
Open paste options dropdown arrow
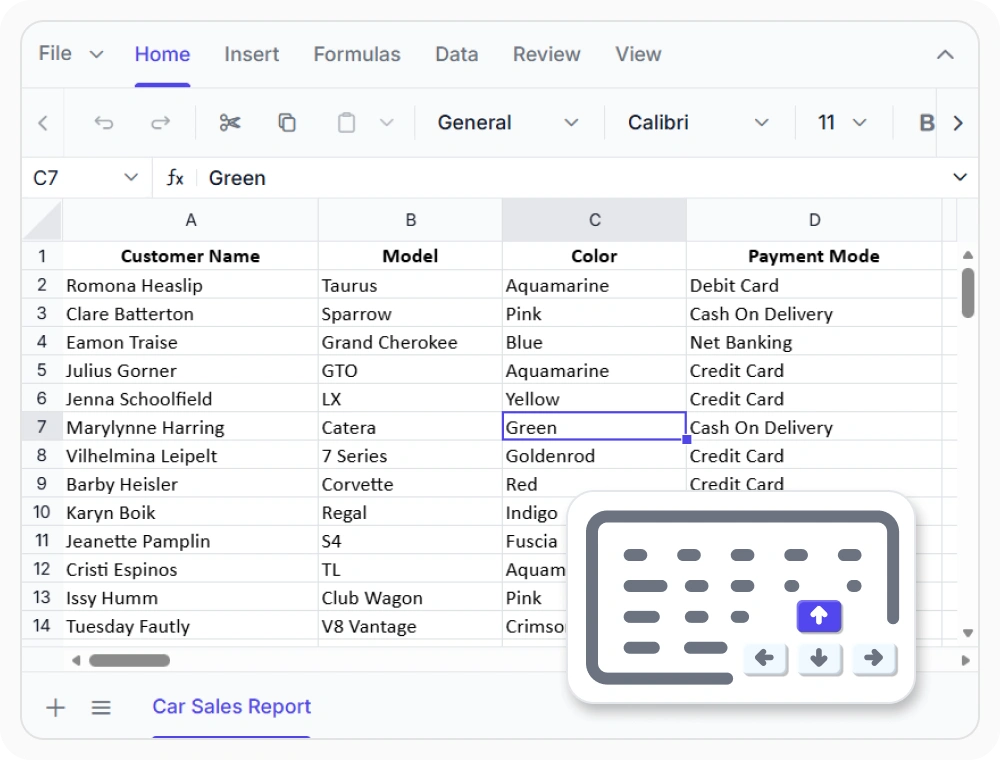(x=386, y=122)
